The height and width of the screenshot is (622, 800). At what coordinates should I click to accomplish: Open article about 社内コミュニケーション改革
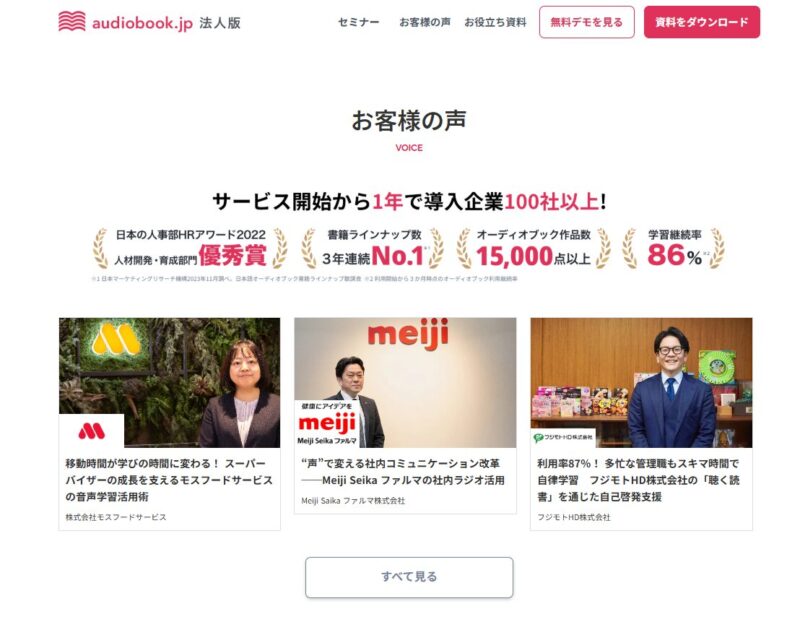(x=403, y=471)
